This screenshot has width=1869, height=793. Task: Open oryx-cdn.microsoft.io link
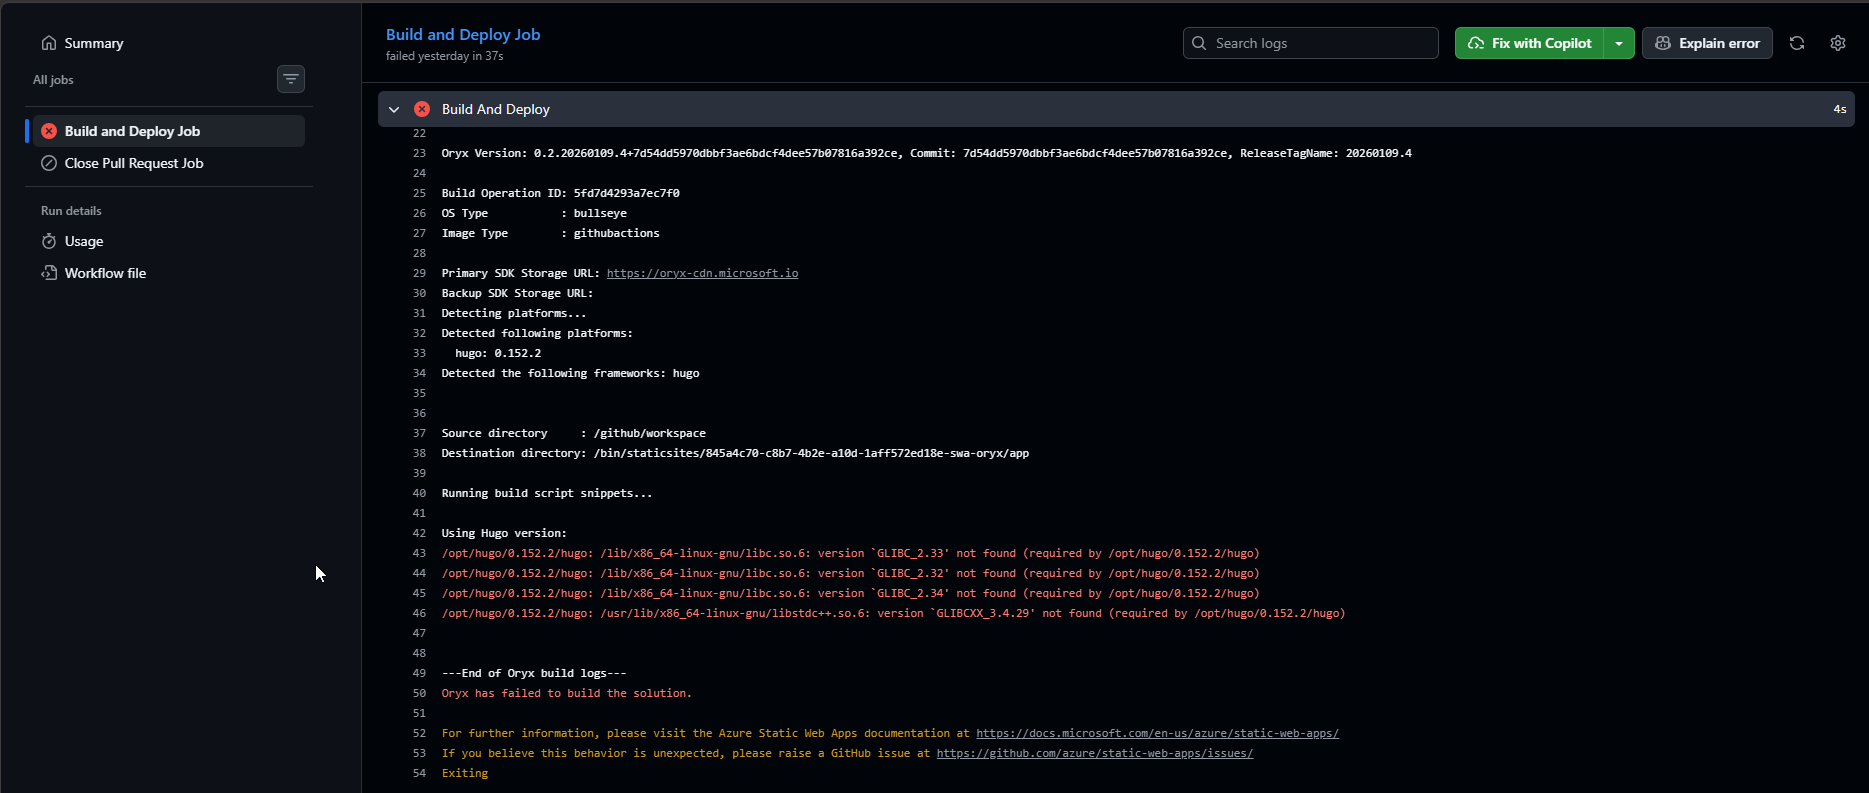pyautogui.click(x=702, y=273)
